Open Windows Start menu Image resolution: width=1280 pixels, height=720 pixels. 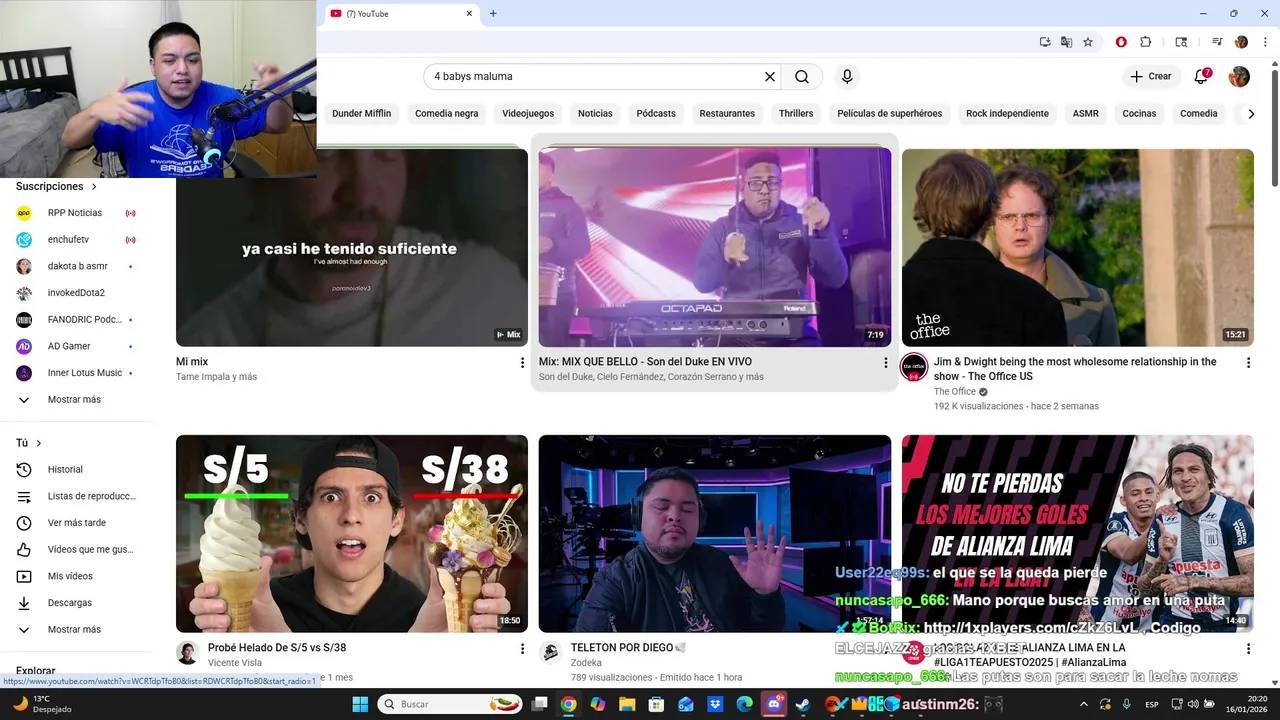pyautogui.click(x=360, y=704)
